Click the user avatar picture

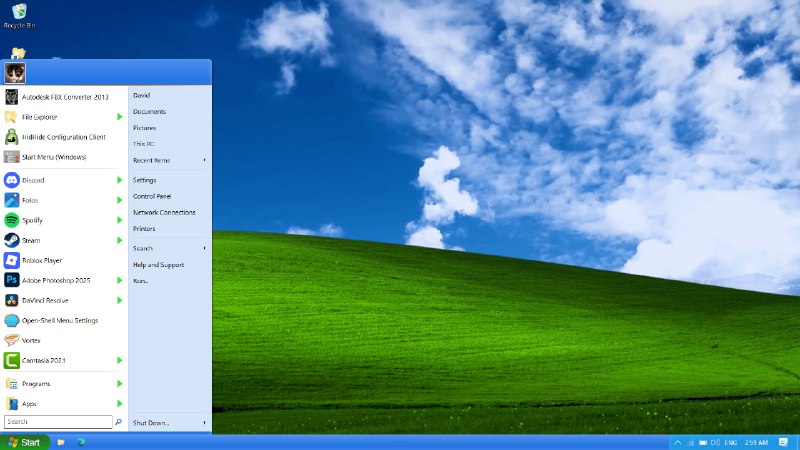click(15, 73)
